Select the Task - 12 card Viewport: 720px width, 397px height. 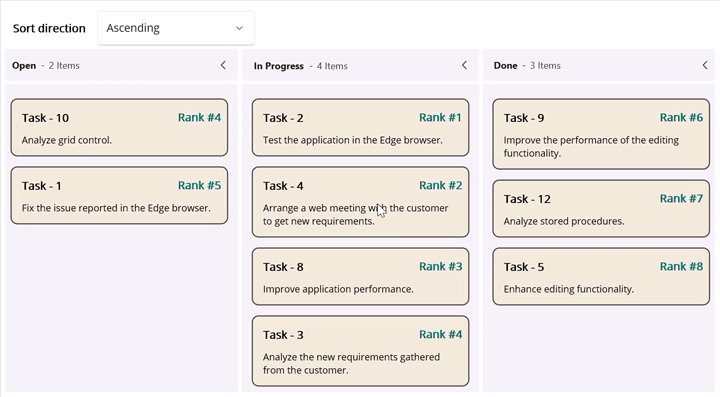601,208
